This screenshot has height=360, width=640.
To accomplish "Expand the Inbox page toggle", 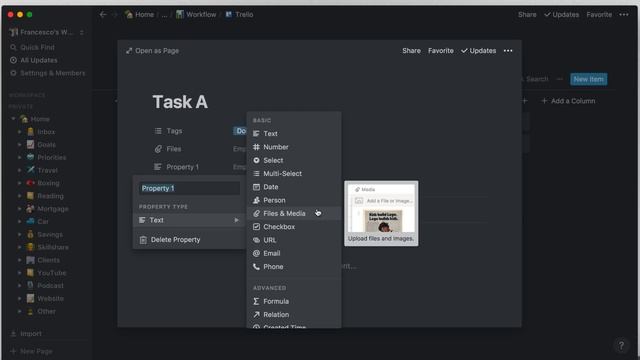I will pyautogui.click(x=19, y=132).
